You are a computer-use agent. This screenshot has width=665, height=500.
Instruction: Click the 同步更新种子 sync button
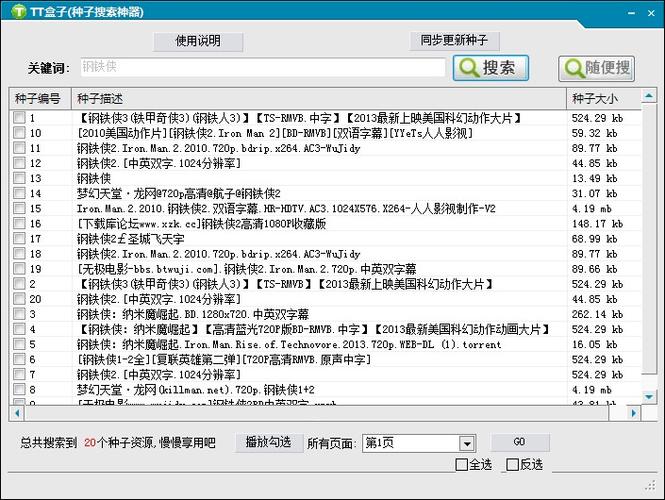click(x=455, y=41)
